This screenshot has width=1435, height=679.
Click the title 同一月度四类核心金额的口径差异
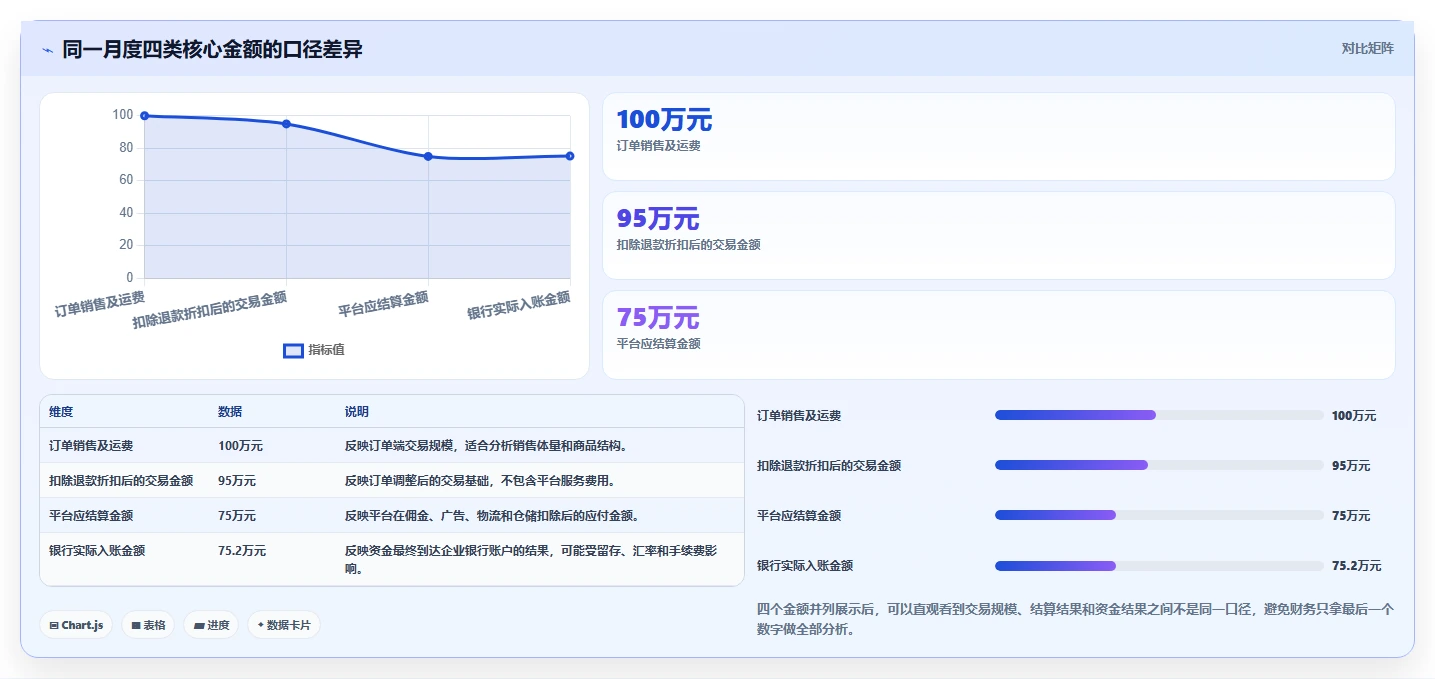coord(212,49)
